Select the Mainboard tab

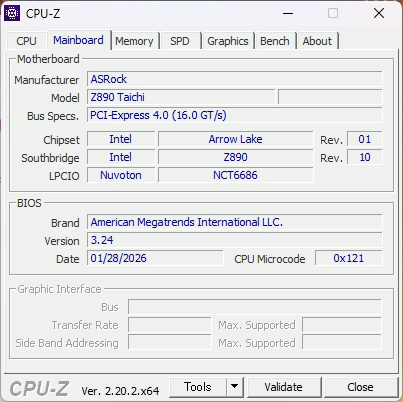[x=78, y=40]
